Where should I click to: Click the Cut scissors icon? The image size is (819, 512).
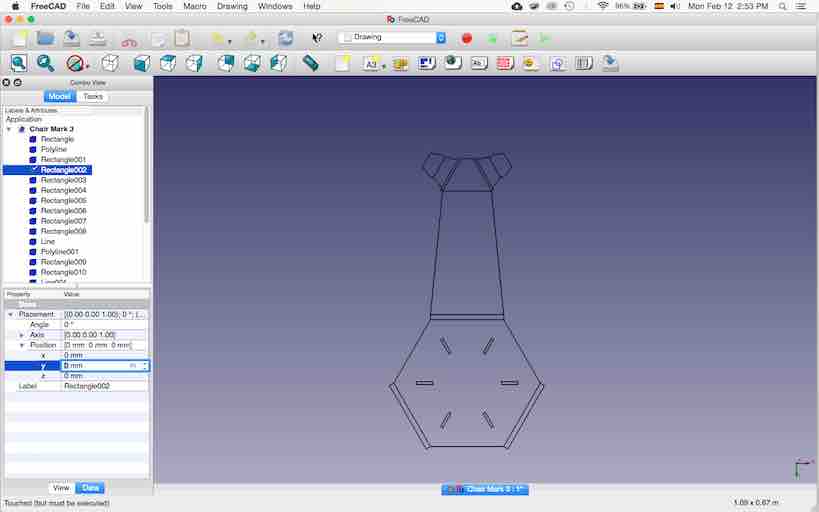point(129,39)
